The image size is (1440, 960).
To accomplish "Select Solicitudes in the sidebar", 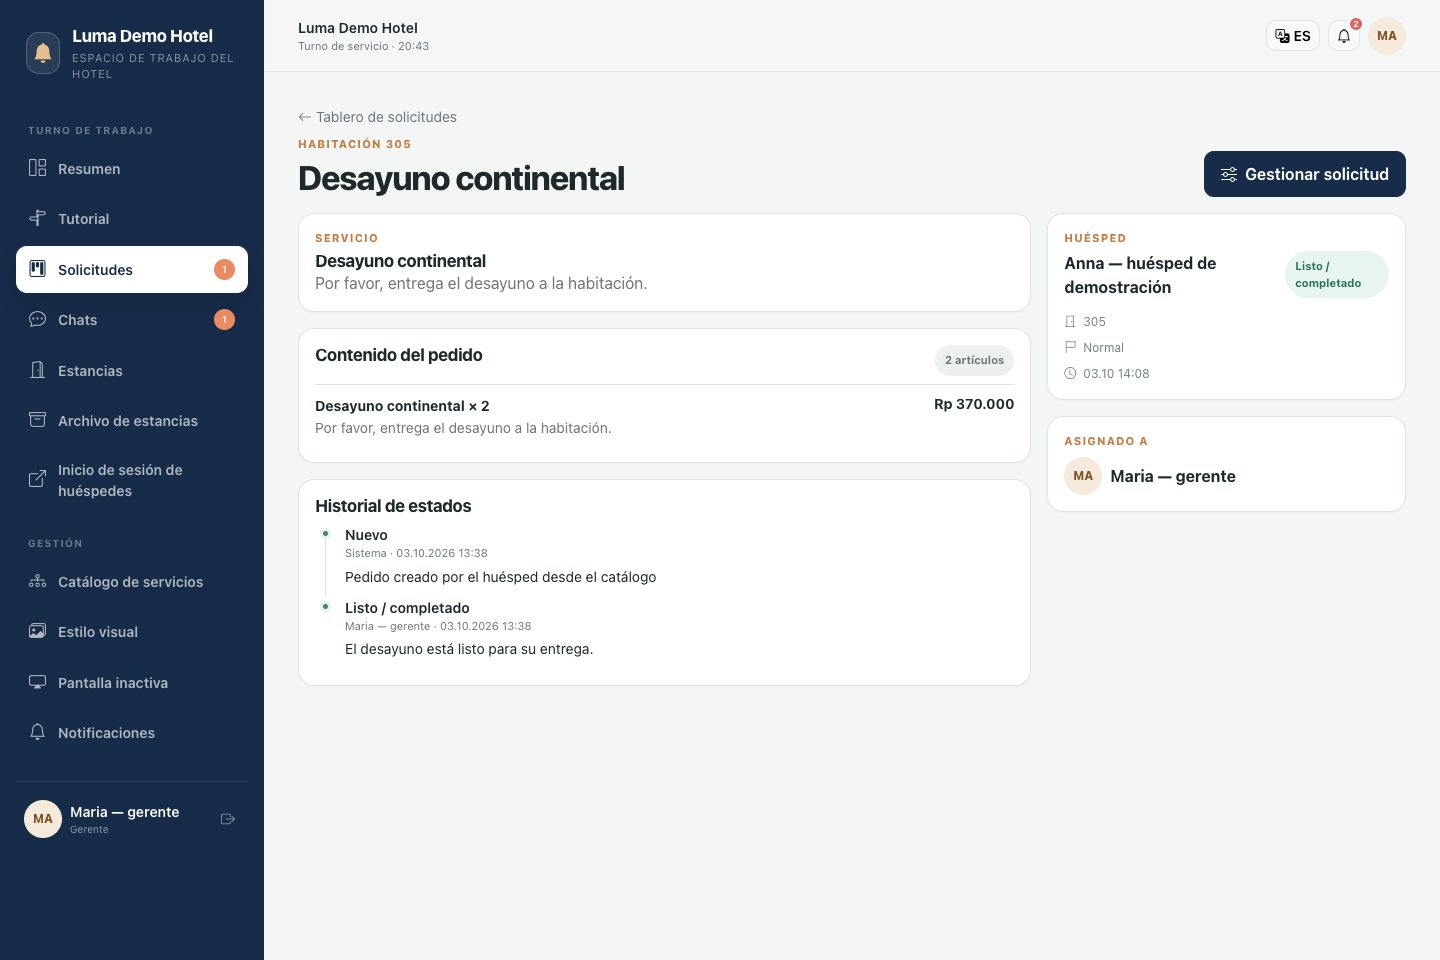I will pyautogui.click(x=132, y=270).
